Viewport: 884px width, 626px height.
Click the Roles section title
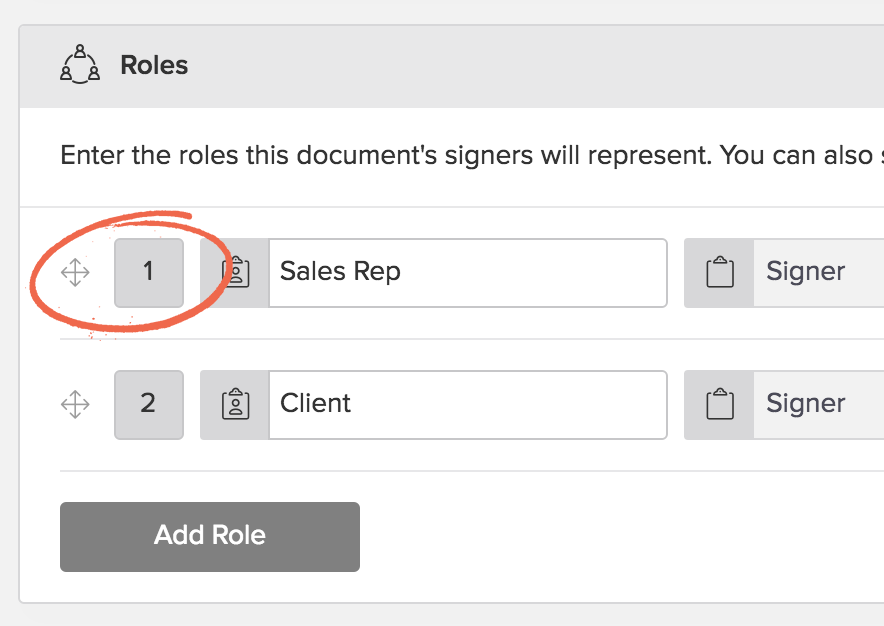click(x=154, y=65)
